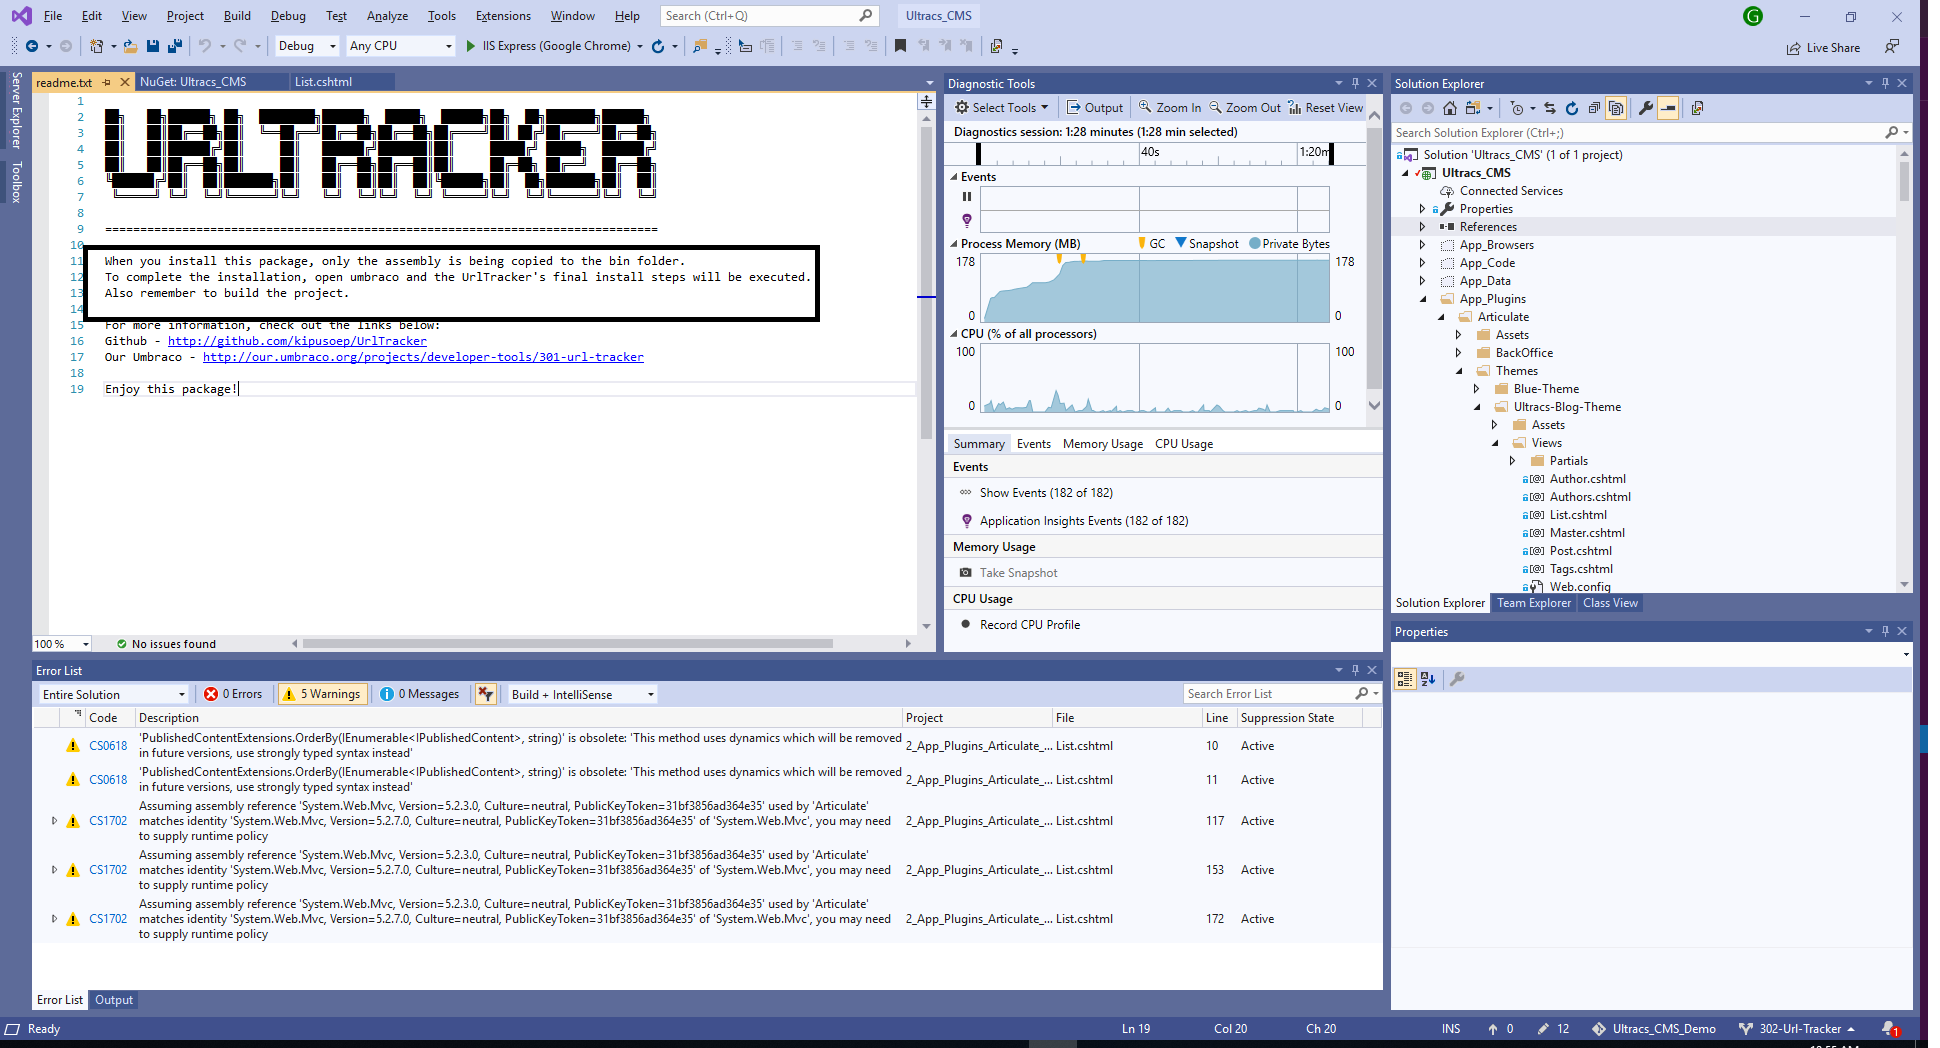Screen dimensions: 1940x1048
Task: Start IIS Express with green play icon
Action: pyautogui.click(x=470, y=46)
